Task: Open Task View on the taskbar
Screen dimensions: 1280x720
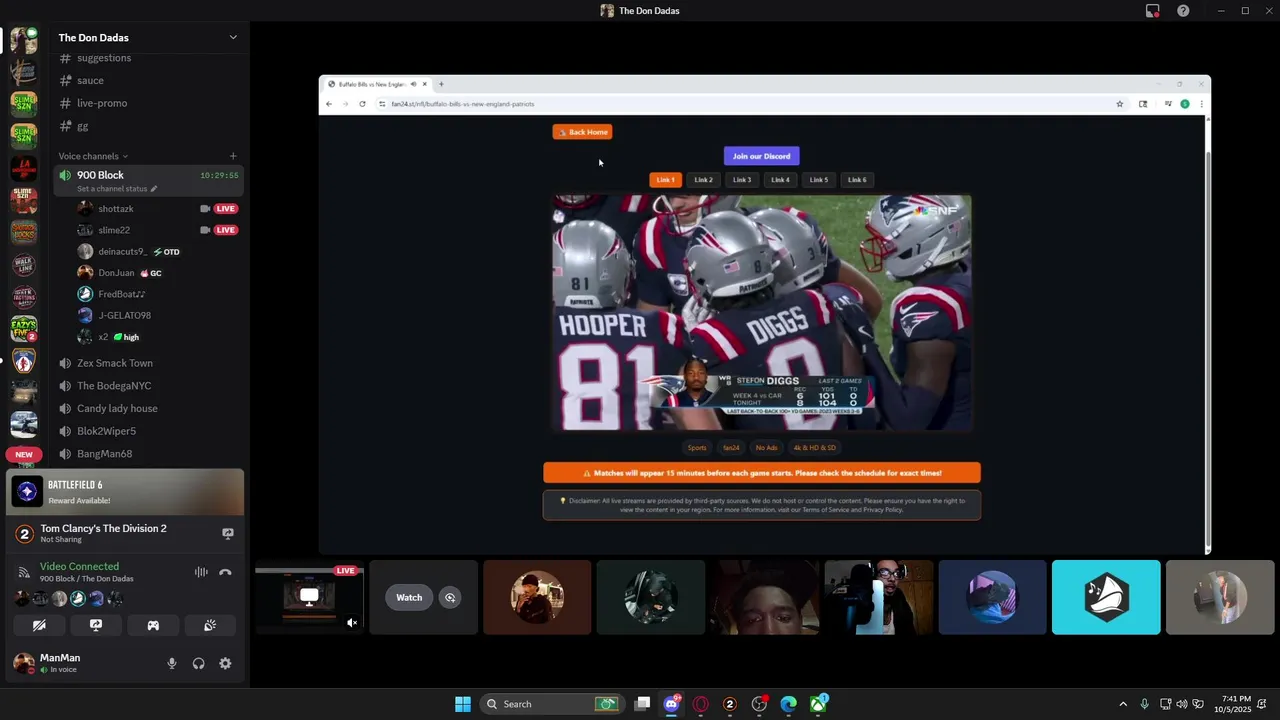Action: coord(642,704)
